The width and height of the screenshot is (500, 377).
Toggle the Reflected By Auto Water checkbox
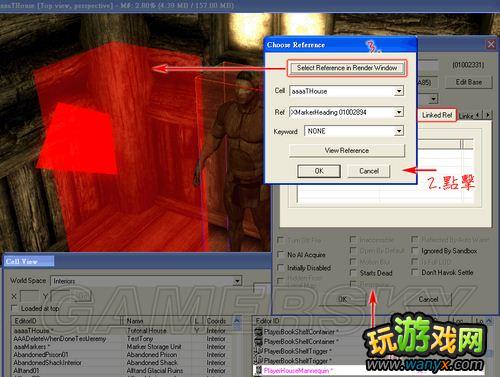click(x=415, y=239)
